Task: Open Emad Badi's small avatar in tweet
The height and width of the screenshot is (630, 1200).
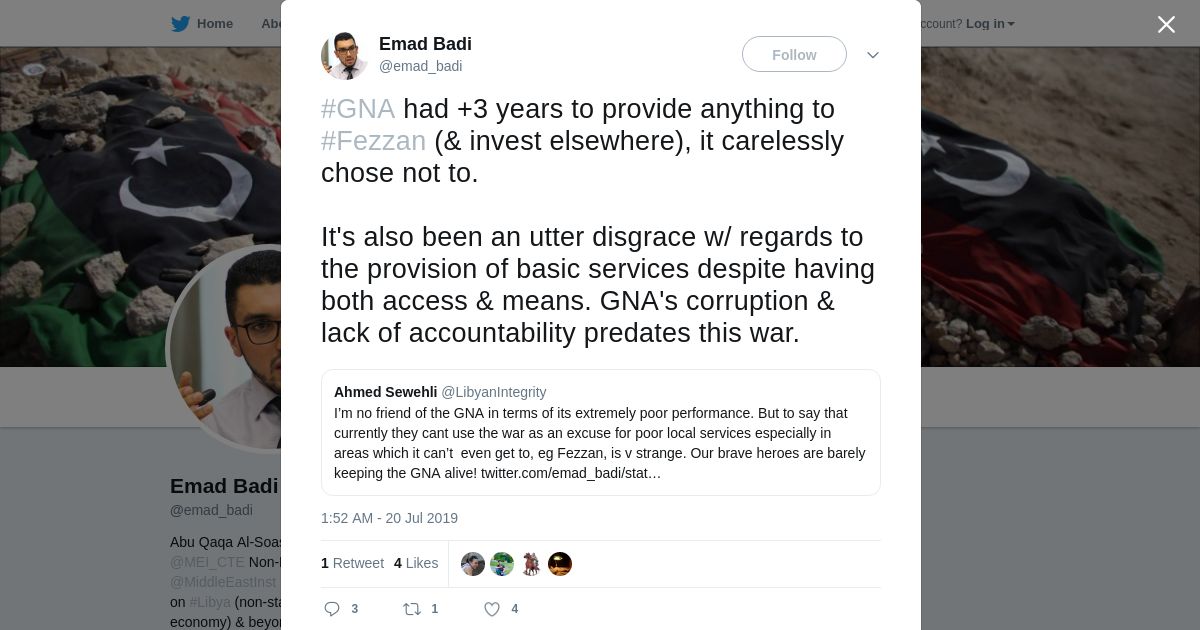Action: click(344, 55)
